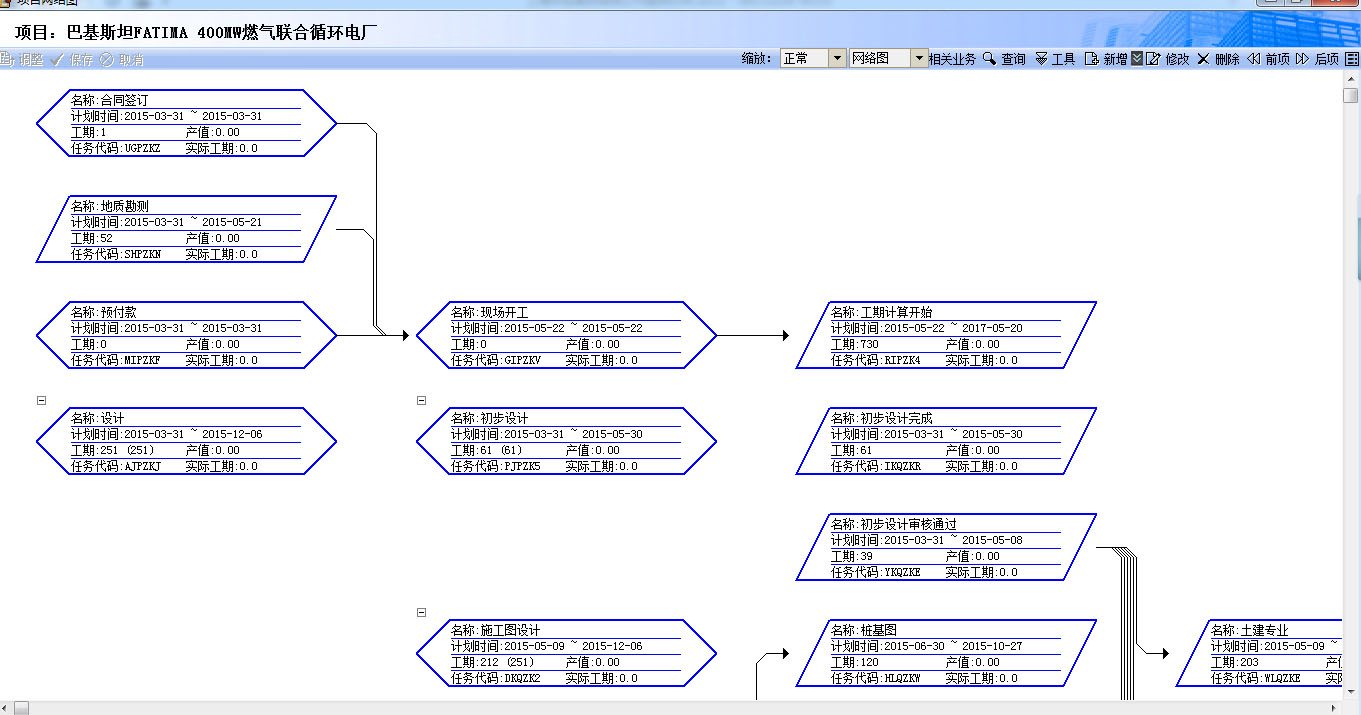The height and width of the screenshot is (715, 1361).
Task: Click the 查询 search magnifier icon
Action: [989, 59]
